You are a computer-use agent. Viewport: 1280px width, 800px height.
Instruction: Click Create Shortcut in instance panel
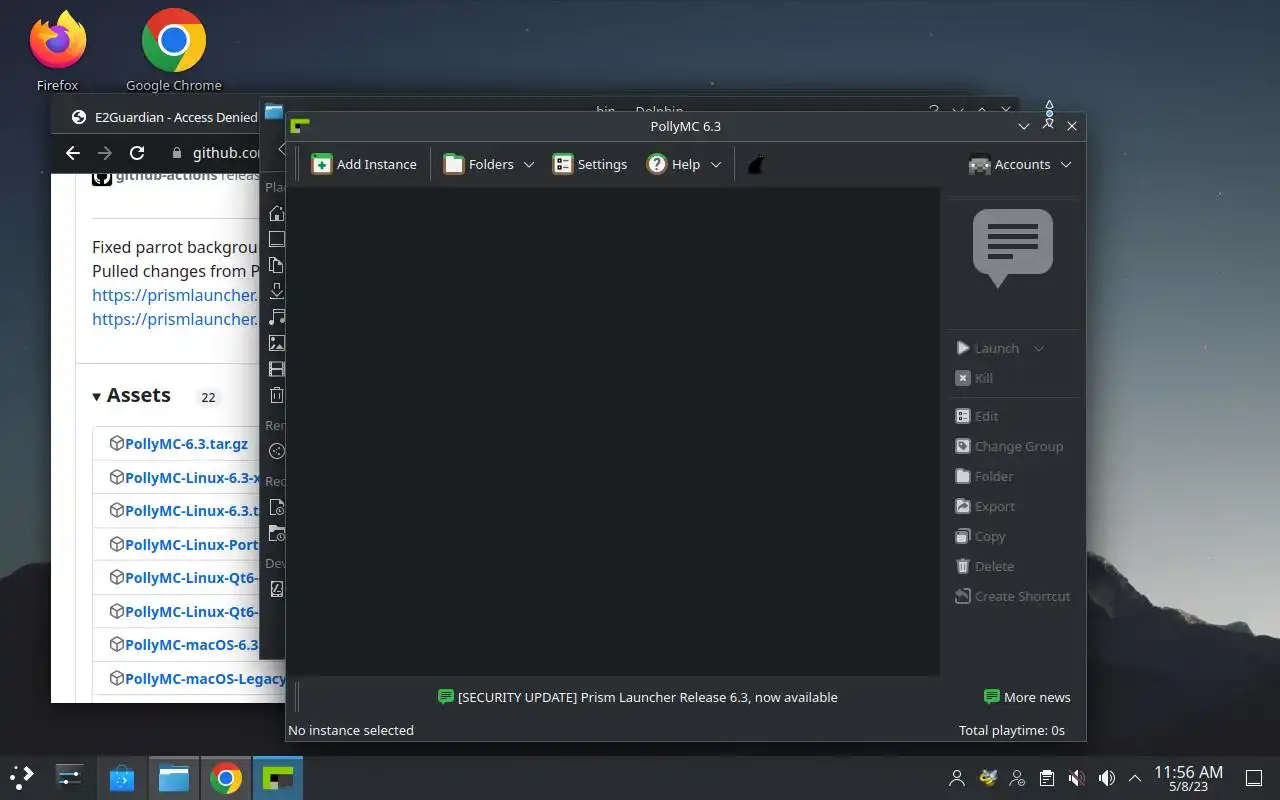(1012, 596)
